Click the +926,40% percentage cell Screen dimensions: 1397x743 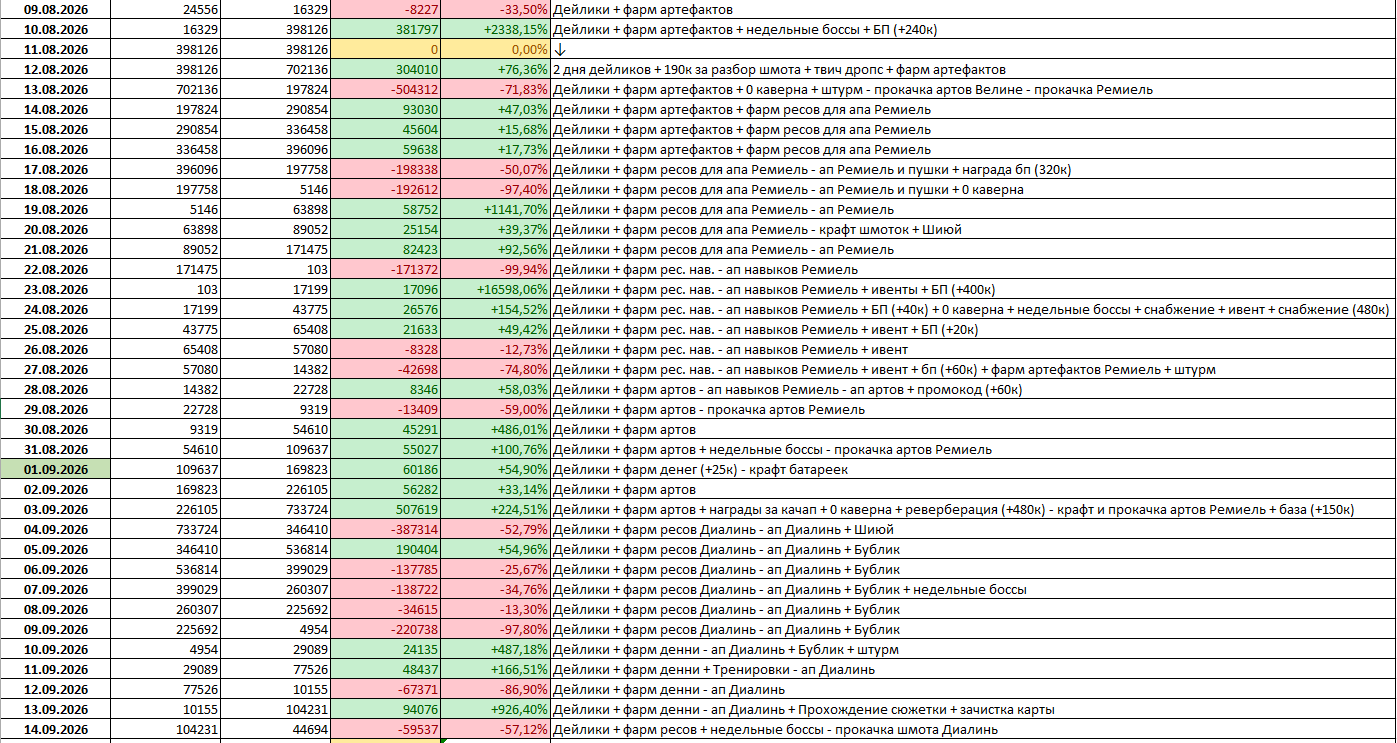click(496, 710)
